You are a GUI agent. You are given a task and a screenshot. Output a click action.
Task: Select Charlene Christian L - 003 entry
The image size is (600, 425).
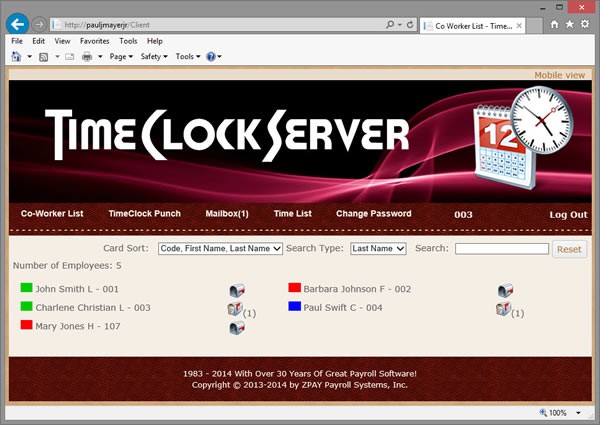93,308
